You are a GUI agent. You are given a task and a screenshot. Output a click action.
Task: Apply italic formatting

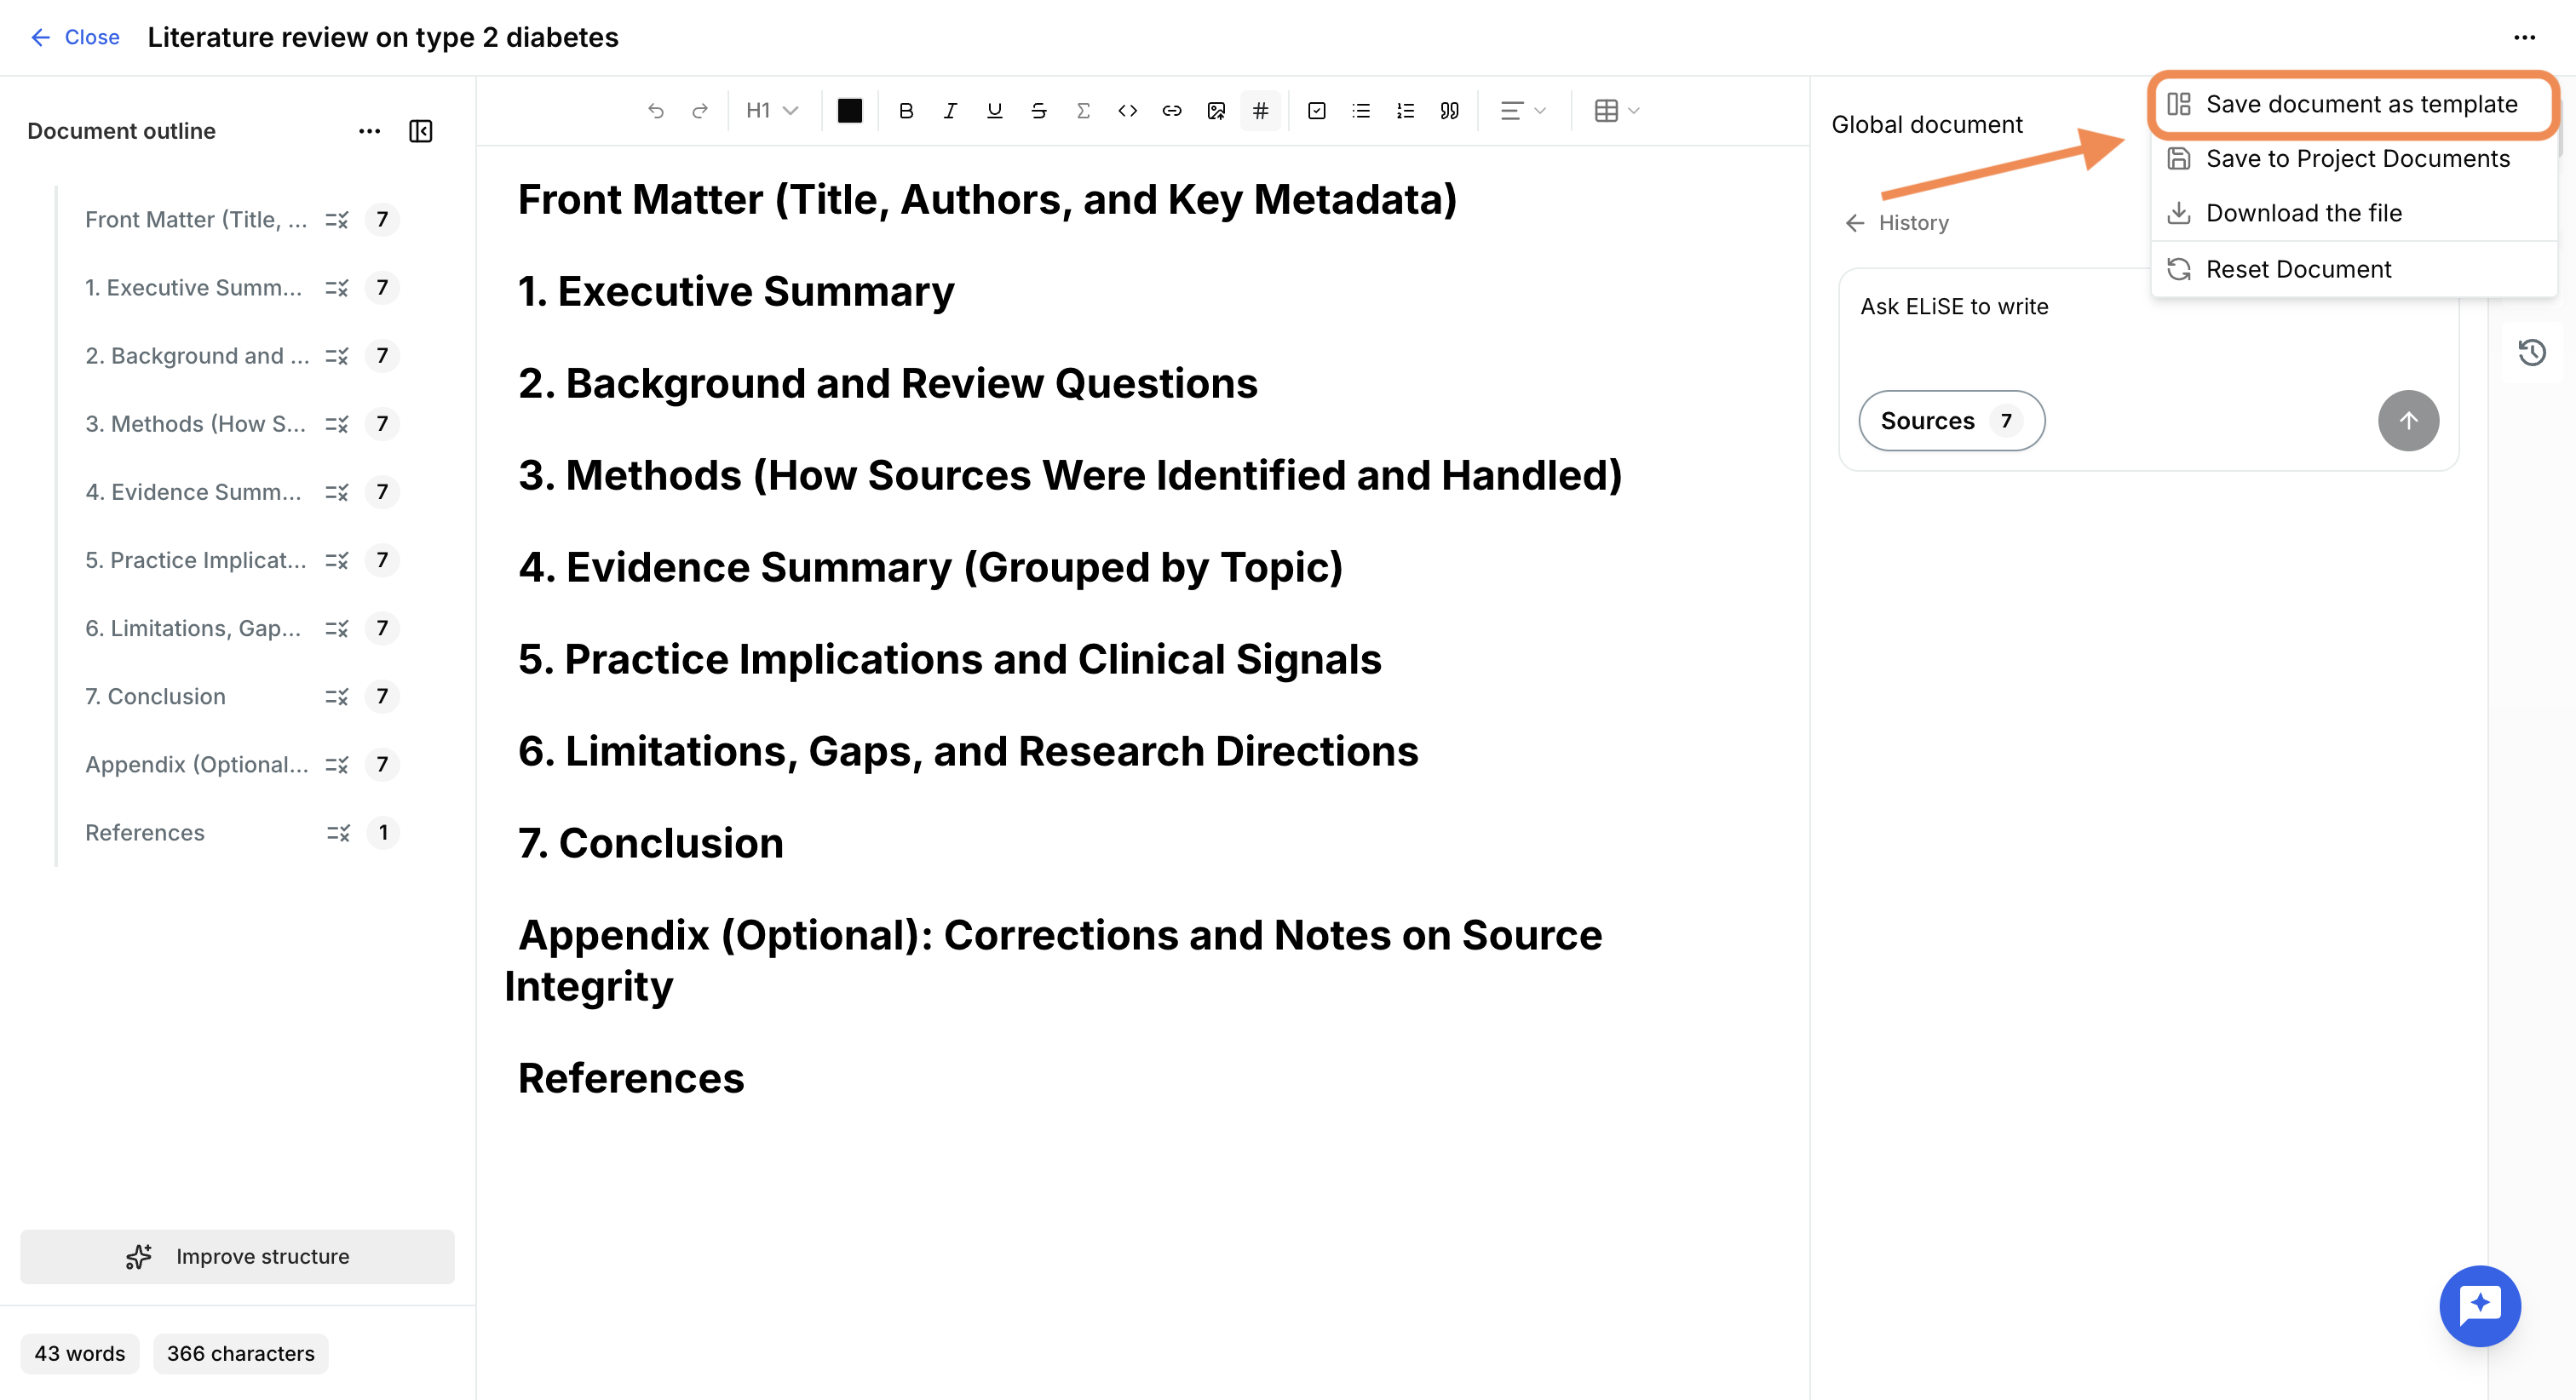coord(950,111)
